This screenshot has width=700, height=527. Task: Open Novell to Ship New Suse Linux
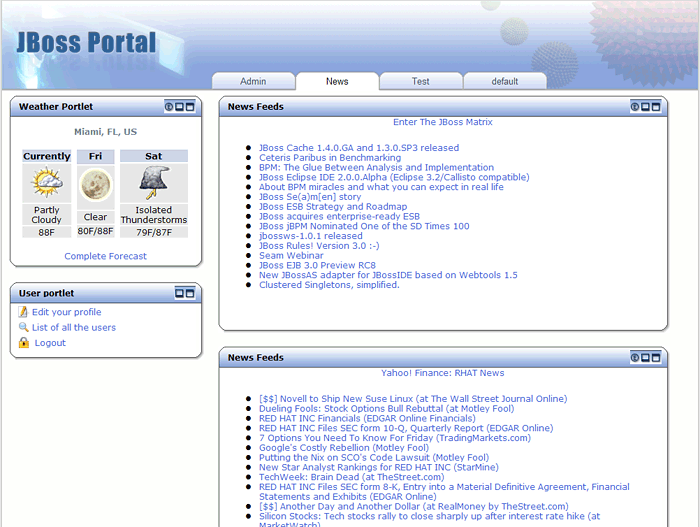pos(413,399)
